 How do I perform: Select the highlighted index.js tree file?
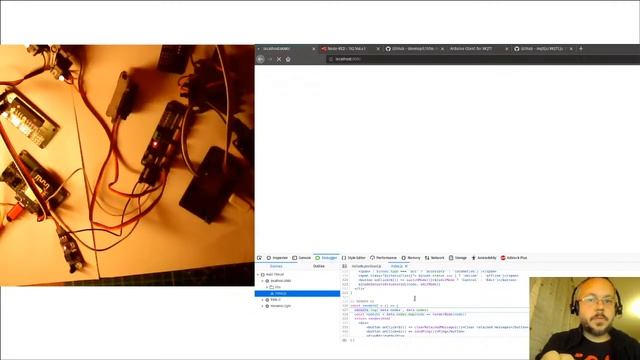[x=297, y=293]
